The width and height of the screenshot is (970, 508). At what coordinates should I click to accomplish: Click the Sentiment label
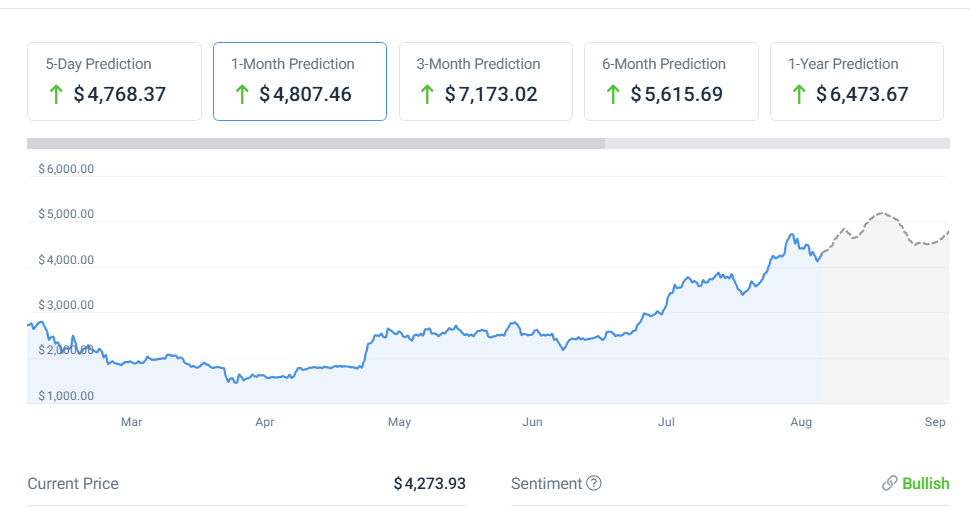pos(546,483)
